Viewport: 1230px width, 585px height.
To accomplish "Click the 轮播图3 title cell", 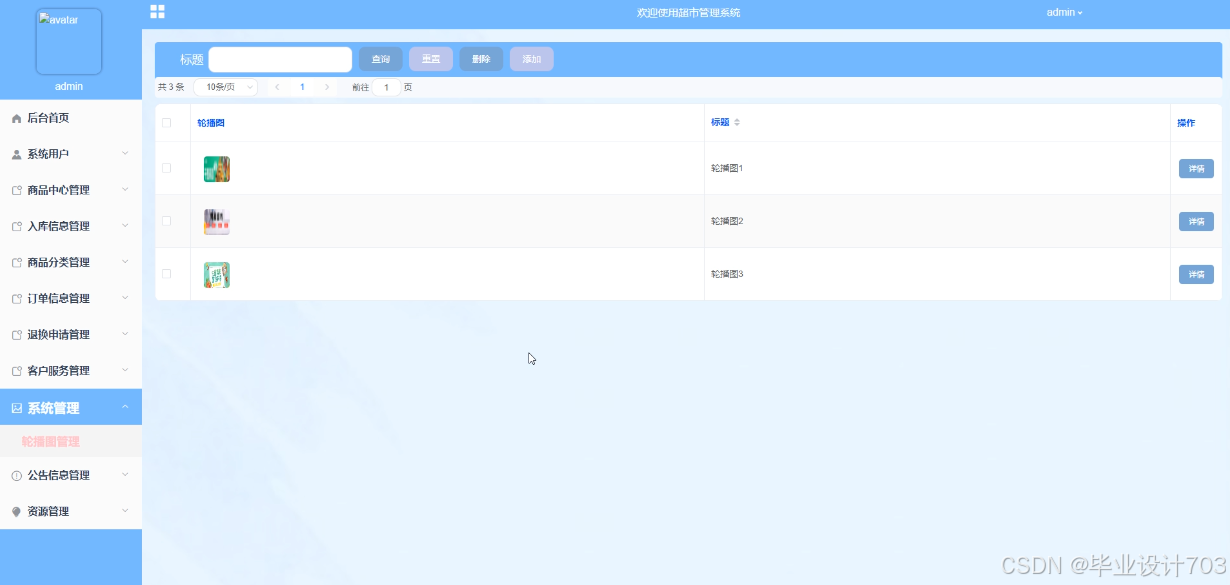I will [727, 274].
